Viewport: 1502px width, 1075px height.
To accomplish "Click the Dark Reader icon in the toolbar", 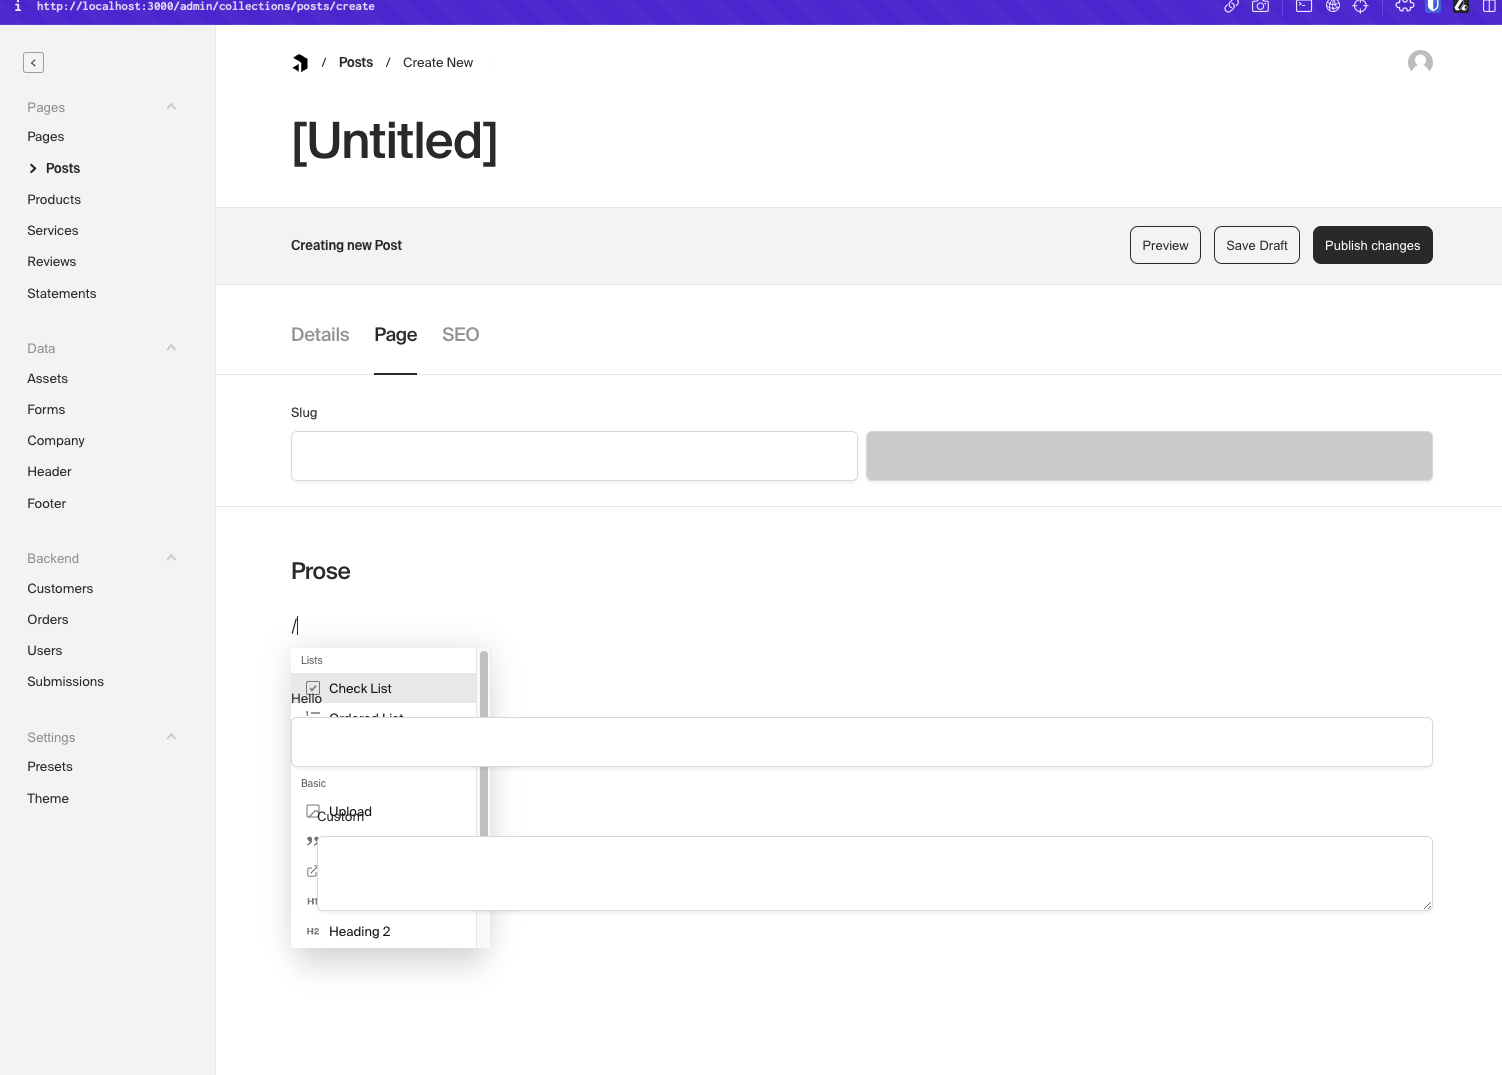I will tap(1461, 7).
